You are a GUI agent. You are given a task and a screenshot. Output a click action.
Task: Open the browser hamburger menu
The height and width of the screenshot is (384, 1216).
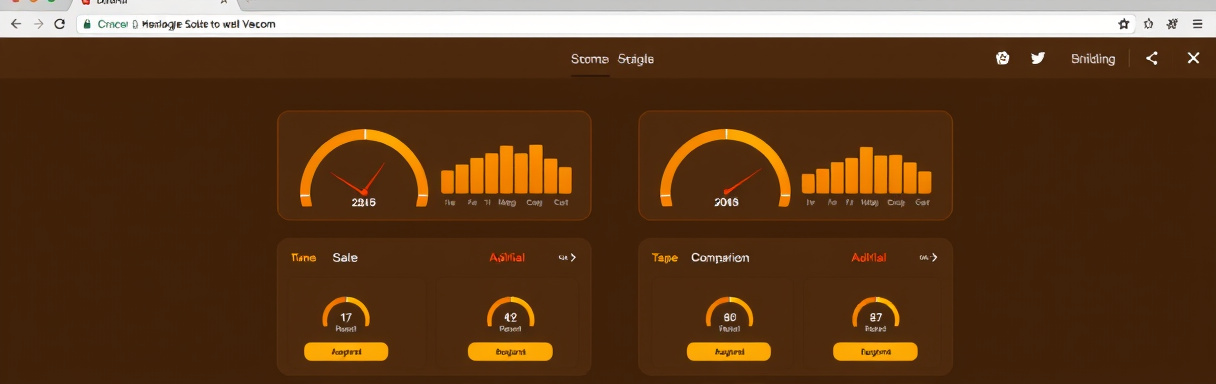[1197, 23]
